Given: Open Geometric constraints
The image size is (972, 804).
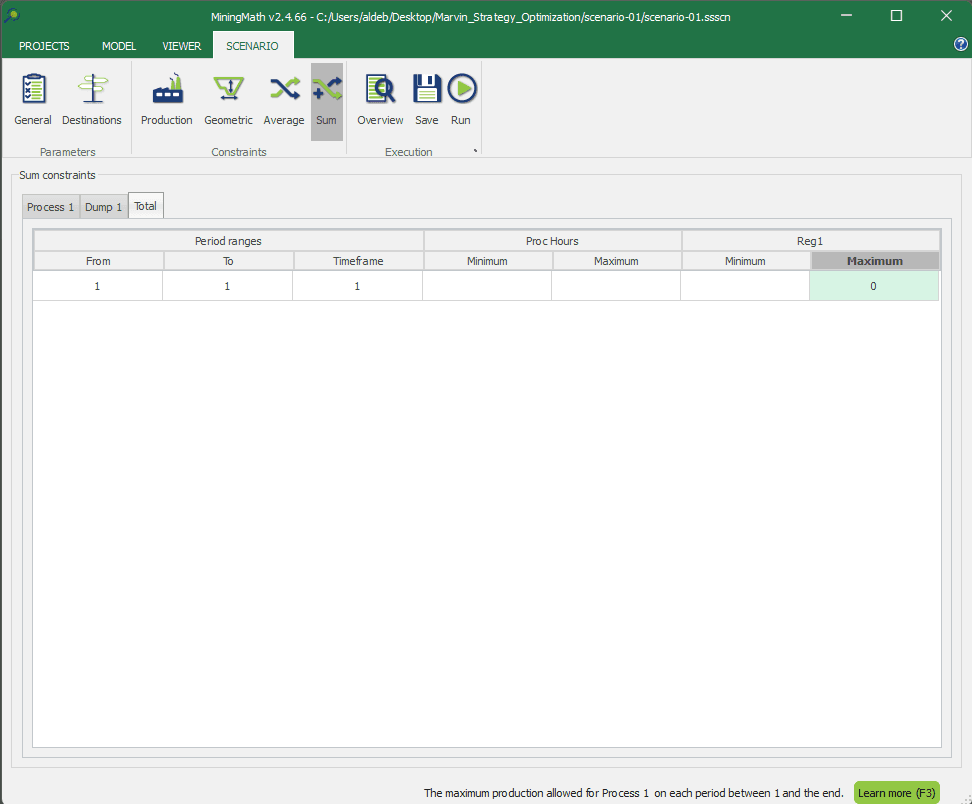Looking at the screenshot, I should click(228, 100).
